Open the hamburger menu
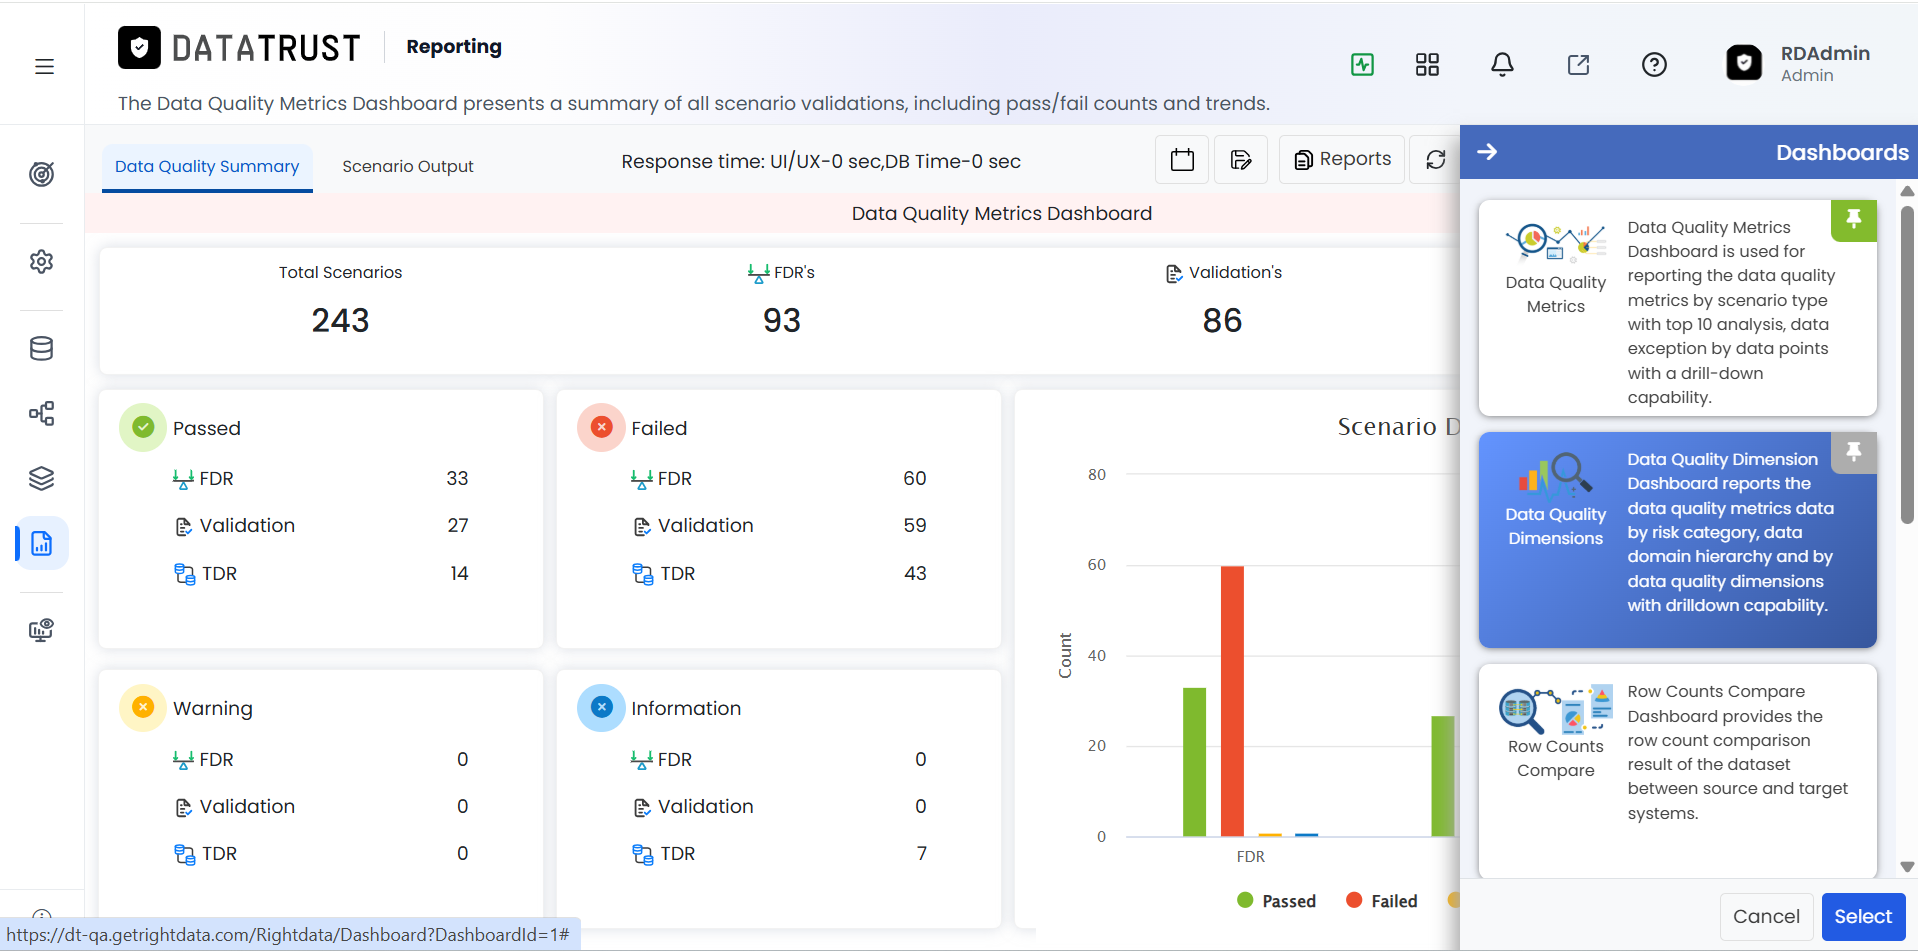This screenshot has width=1918, height=951. 44,66
